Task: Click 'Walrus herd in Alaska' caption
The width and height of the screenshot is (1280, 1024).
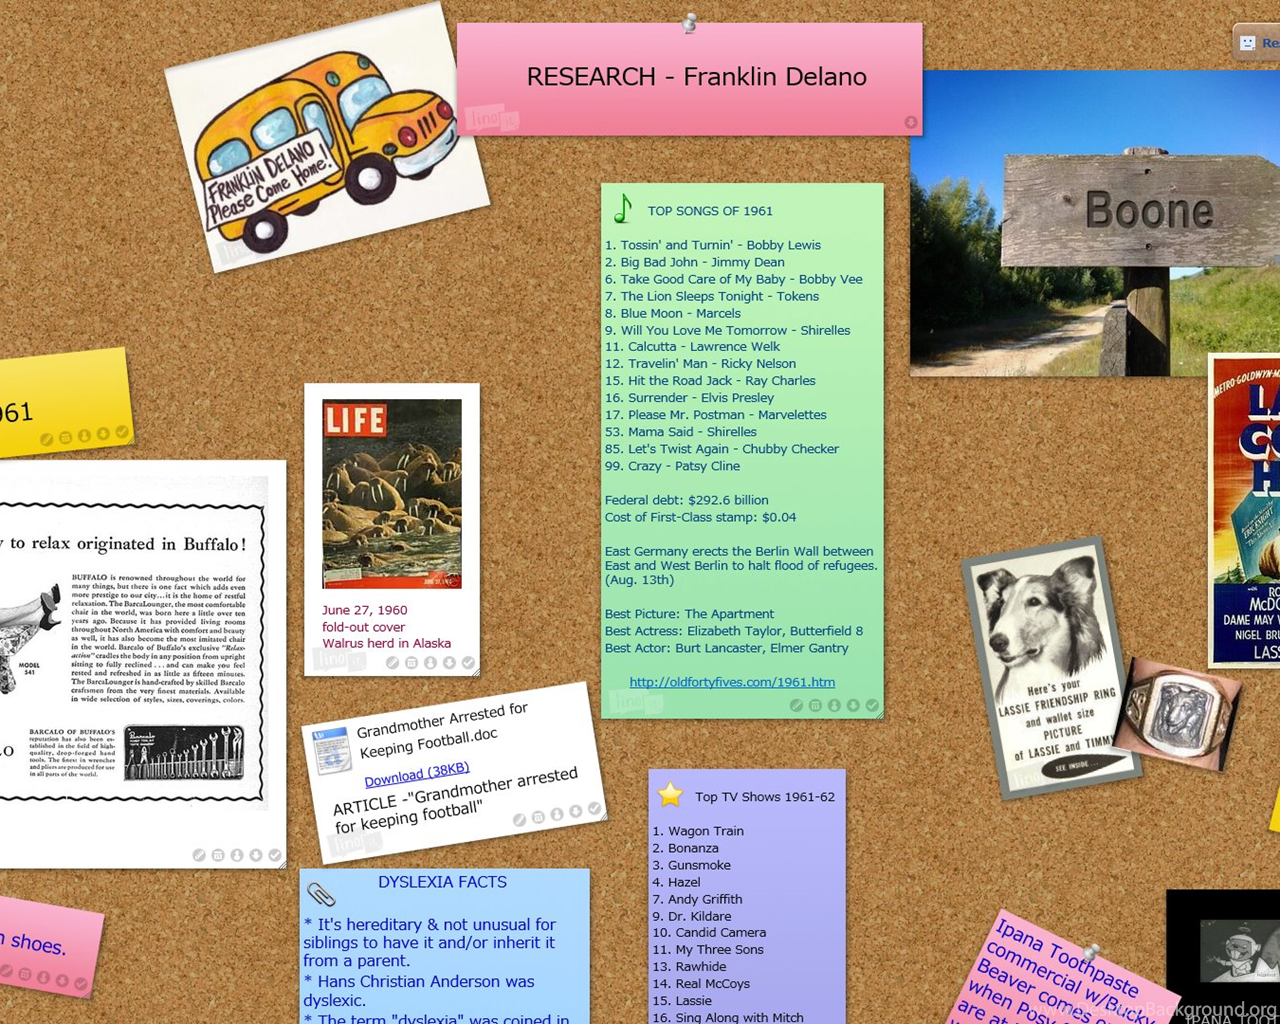Action: coord(386,643)
